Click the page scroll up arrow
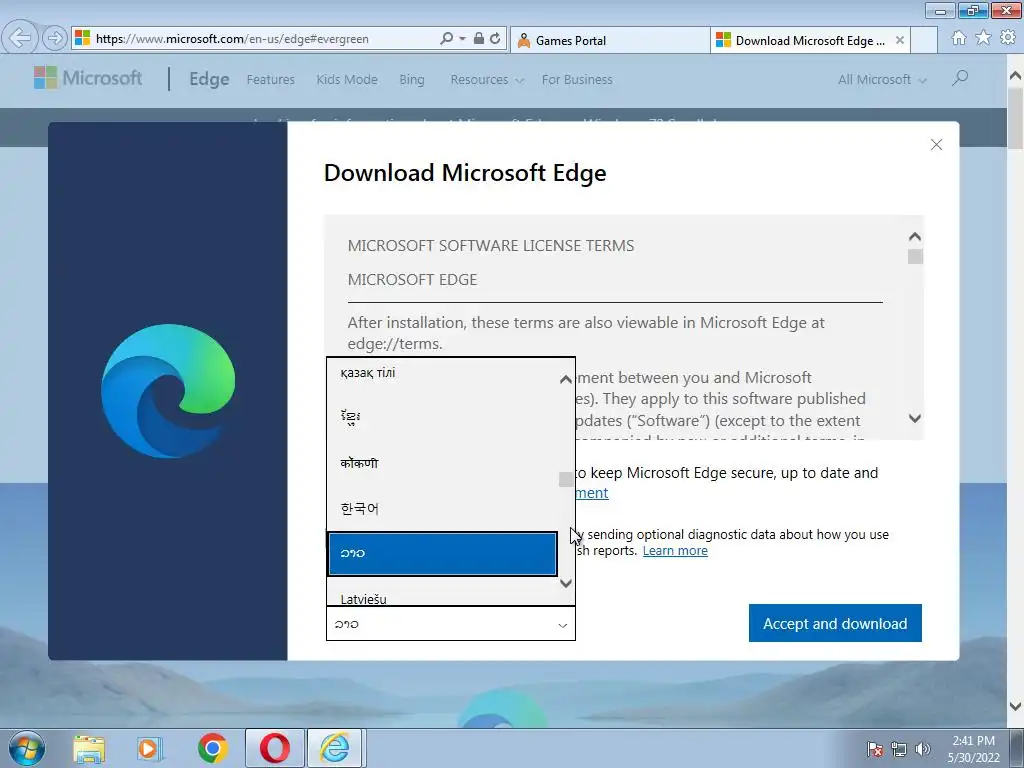 (x=1016, y=77)
